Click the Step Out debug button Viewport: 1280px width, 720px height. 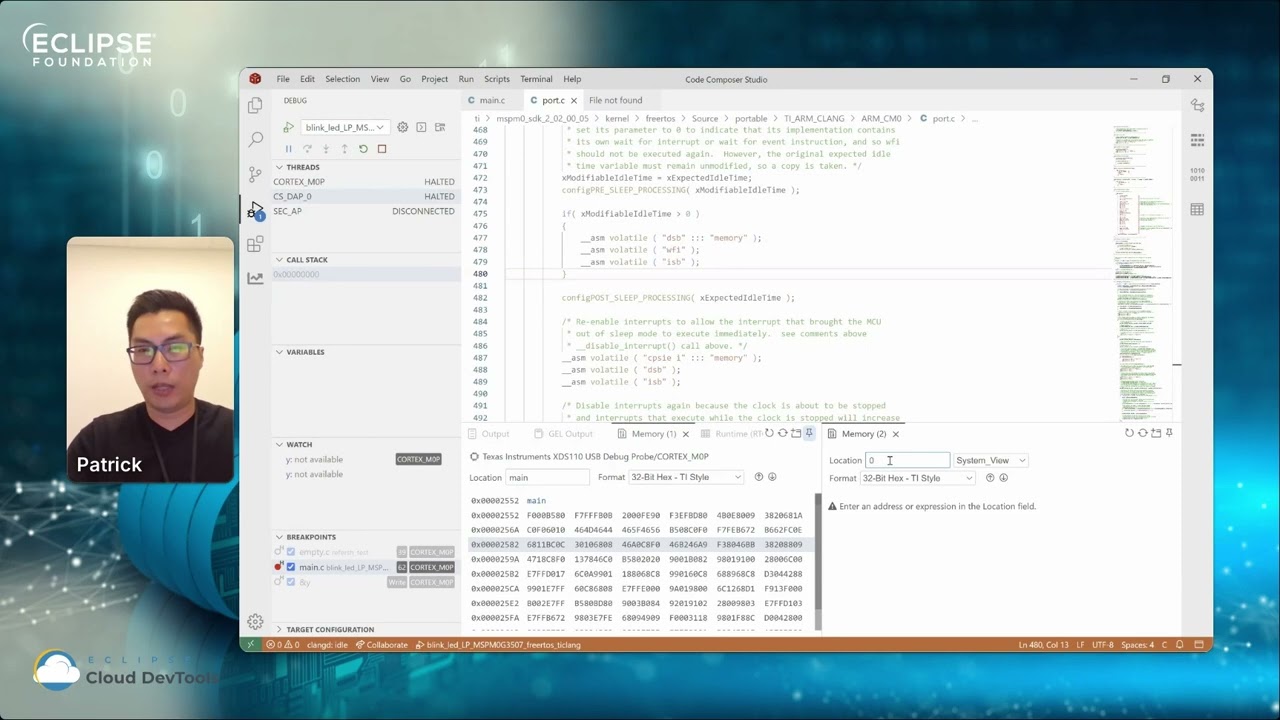coord(344,149)
